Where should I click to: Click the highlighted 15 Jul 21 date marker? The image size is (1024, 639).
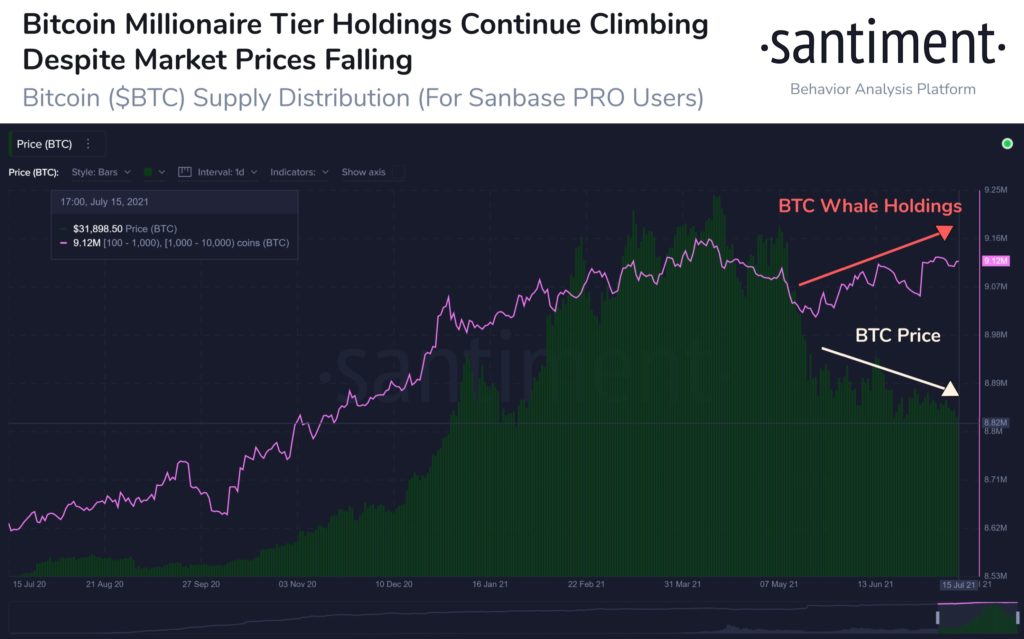click(959, 585)
